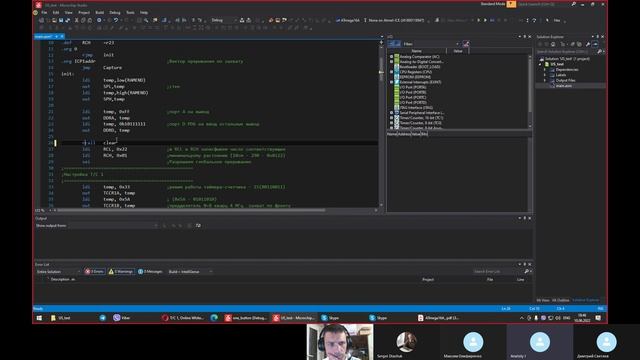640x360 pixels.
Task: Select JTAG Interface (JTAG) row
Action: (416, 107)
